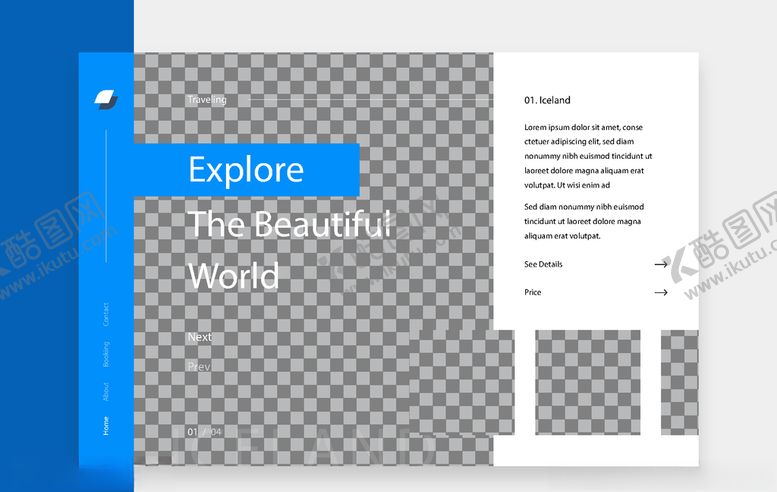Viewport: 777px width, 492px height.
Task: Open the See Details link
Action: point(543,265)
